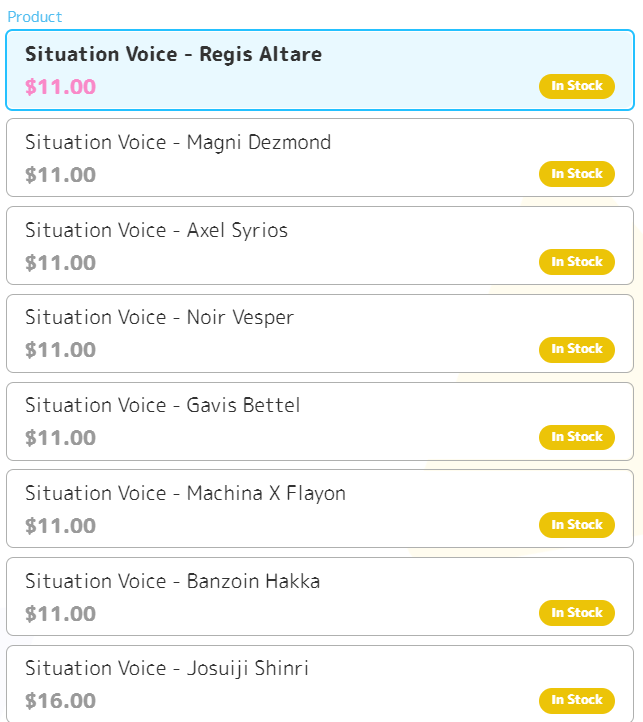This screenshot has height=722, width=643.
Task: Click the Product label above the list
Action: click(x=34, y=17)
